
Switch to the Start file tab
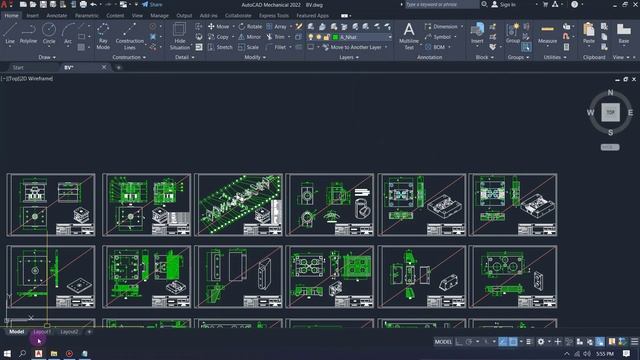[x=18, y=67]
